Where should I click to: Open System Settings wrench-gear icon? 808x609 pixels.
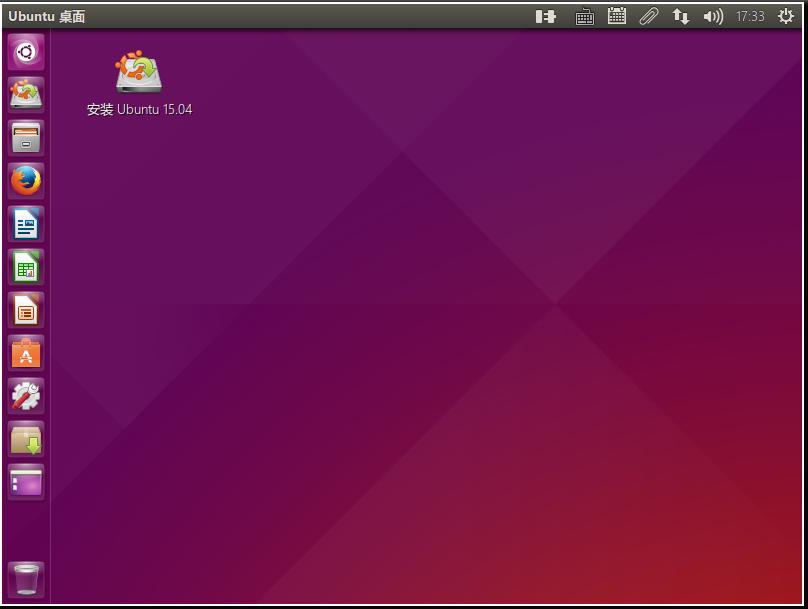[x=26, y=396]
